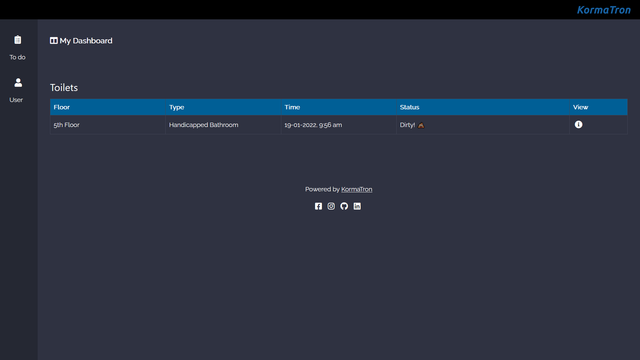Open the Facebook social icon
The height and width of the screenshot is (360, 640).
[x=318, y=206]
